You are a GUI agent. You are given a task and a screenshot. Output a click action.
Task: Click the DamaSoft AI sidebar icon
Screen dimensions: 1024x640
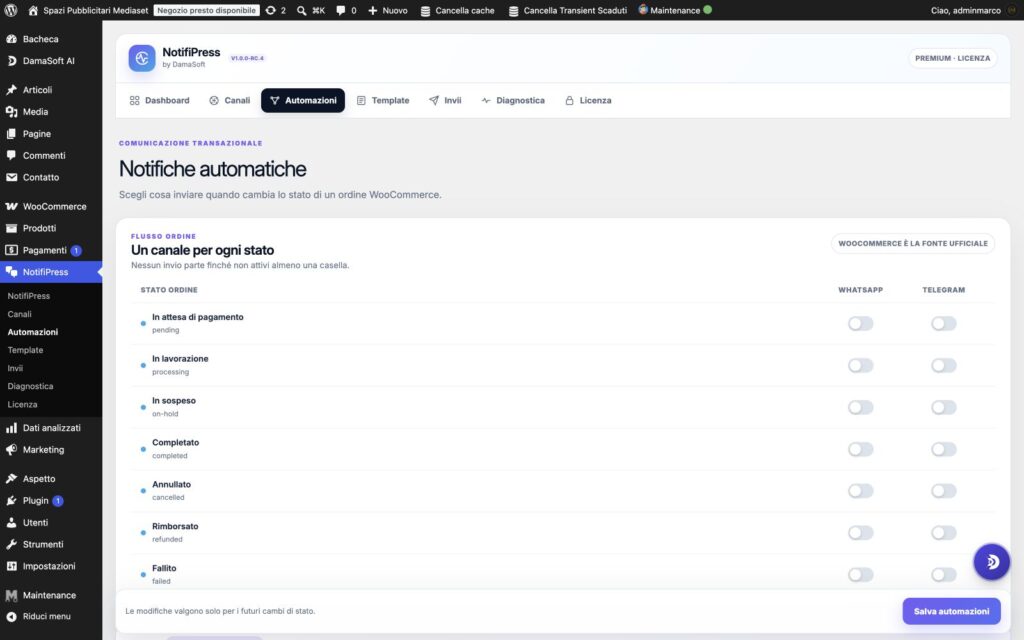(11, 61)
